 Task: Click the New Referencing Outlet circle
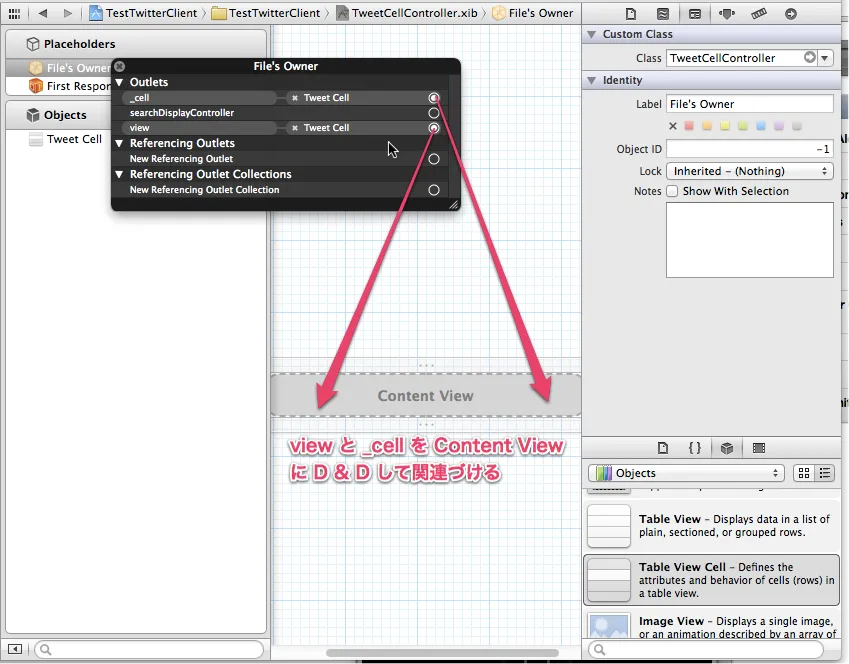[434, 159]
